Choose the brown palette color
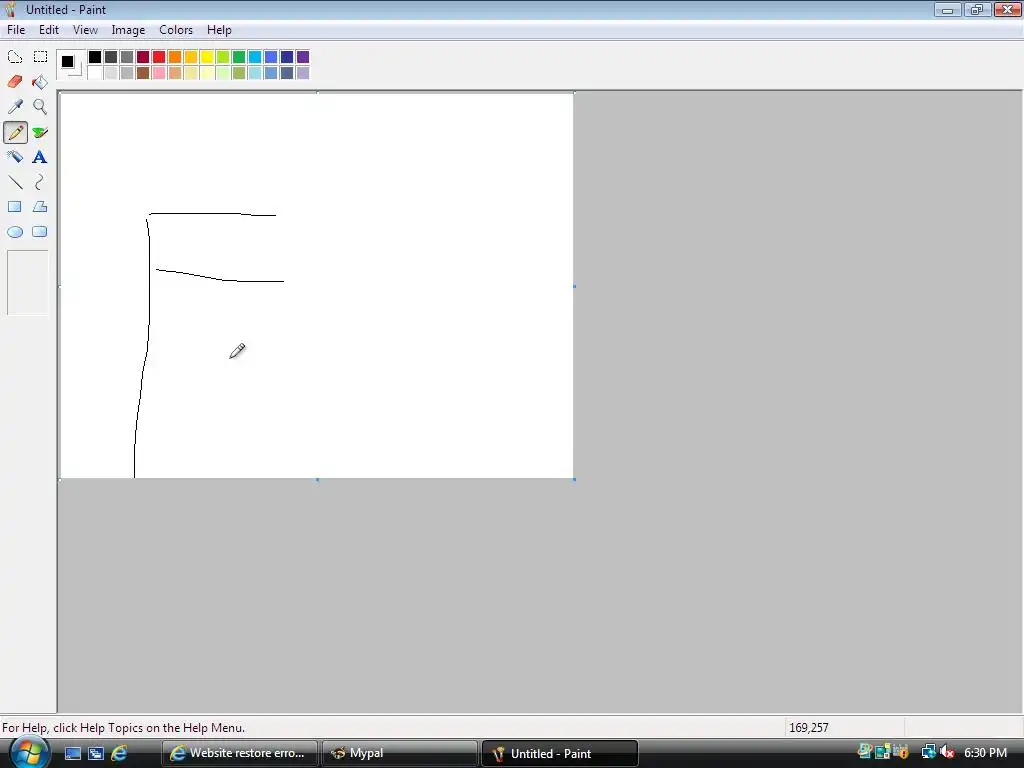The width and height of the screenshot is (1024, 768). tap(143, 72)
